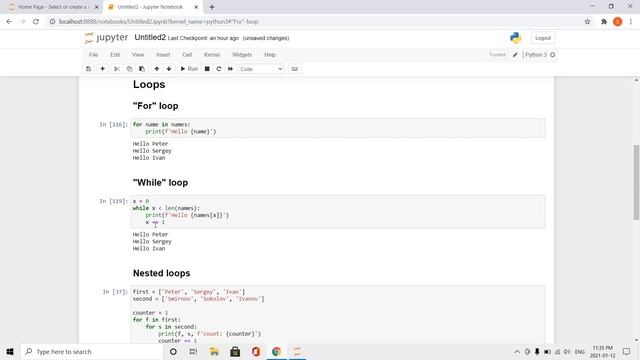The width and height of the screenshot is (640, 360).
Task: Open the cell type Code dropdown
Action: click(261, 69)
